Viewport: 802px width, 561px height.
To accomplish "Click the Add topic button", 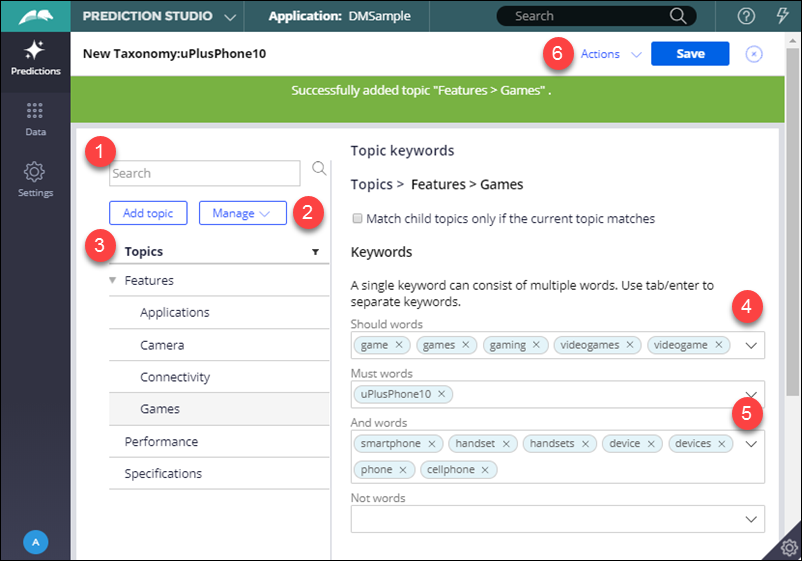I will (x=148, y=213).
